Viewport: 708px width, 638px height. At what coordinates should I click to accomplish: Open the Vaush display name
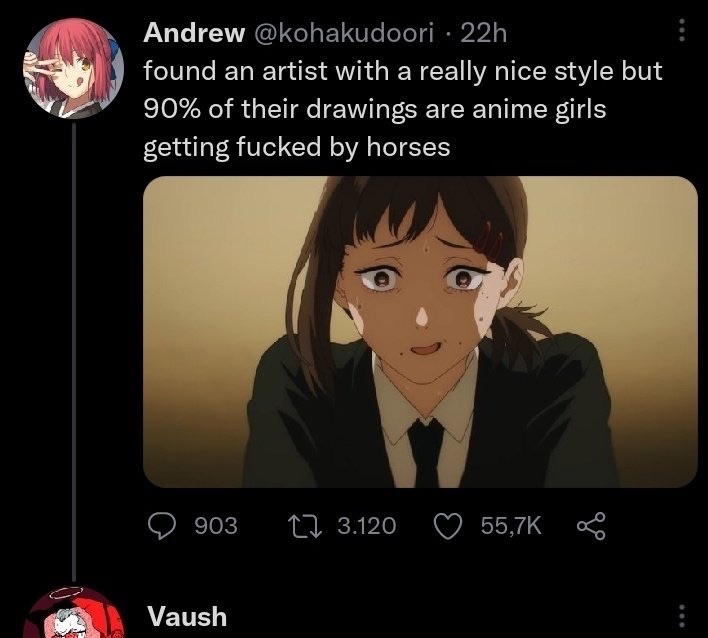coord(187,617)
